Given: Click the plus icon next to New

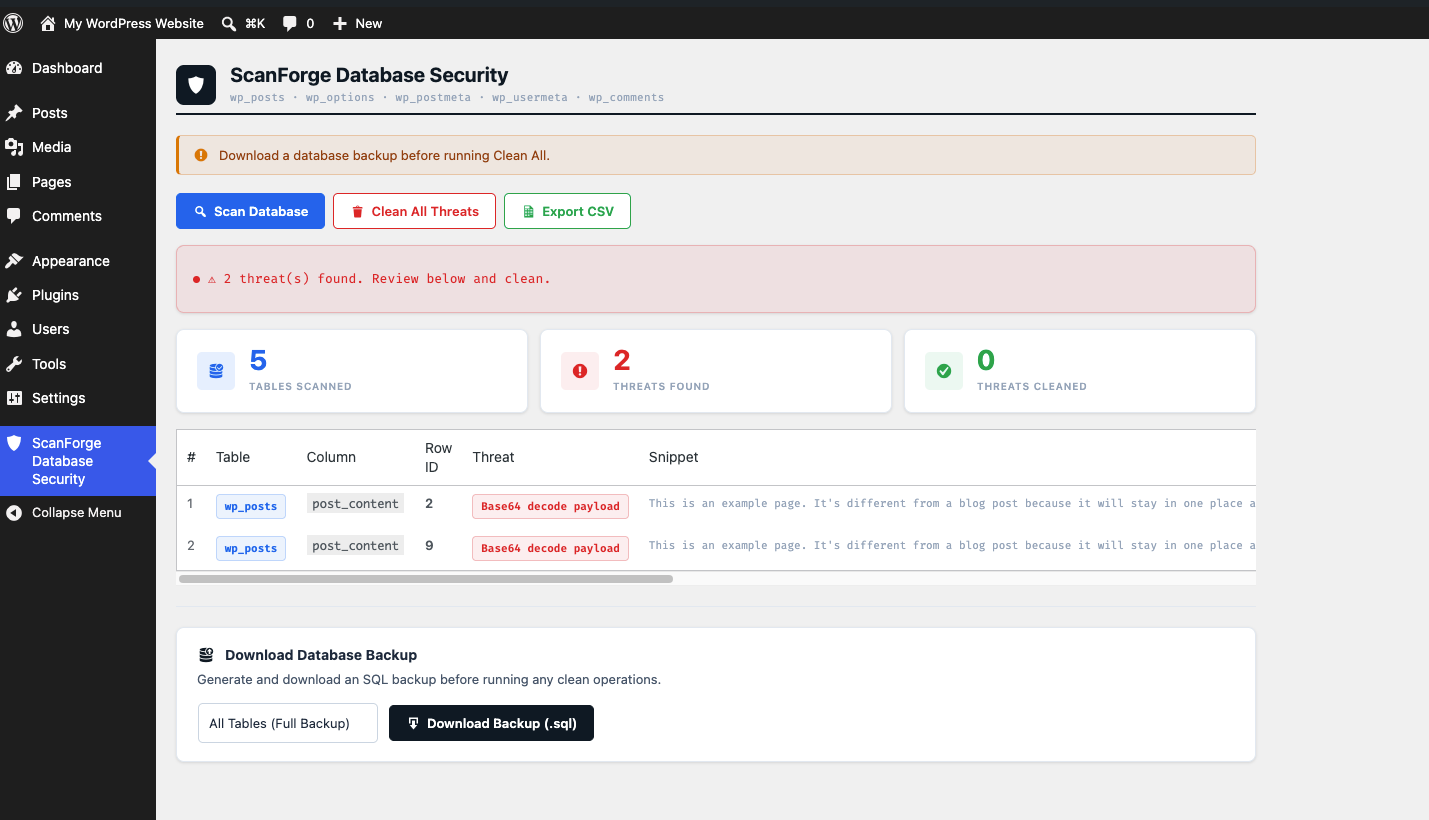Looking at the screenshot, I should (x=340, y=23).
